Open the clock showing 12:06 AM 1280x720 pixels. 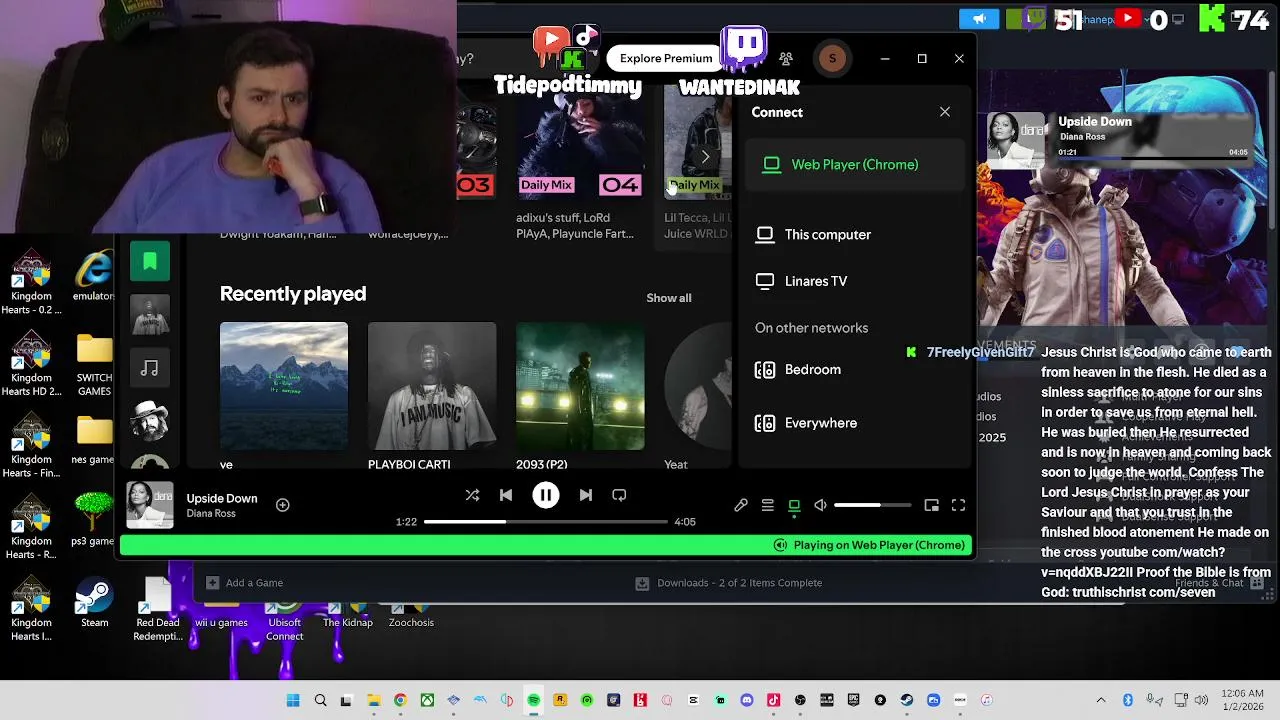pos(1243,700)
